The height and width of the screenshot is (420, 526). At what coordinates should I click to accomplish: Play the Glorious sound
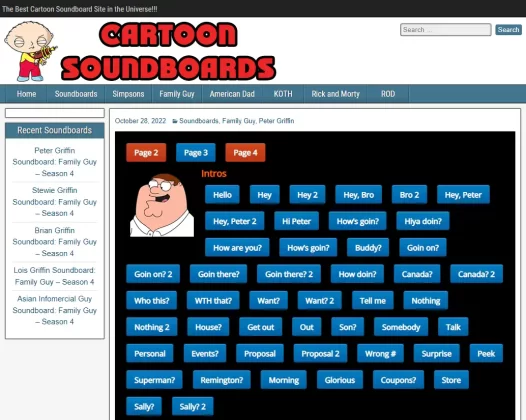pyautogui.click(x=340, y=380)
